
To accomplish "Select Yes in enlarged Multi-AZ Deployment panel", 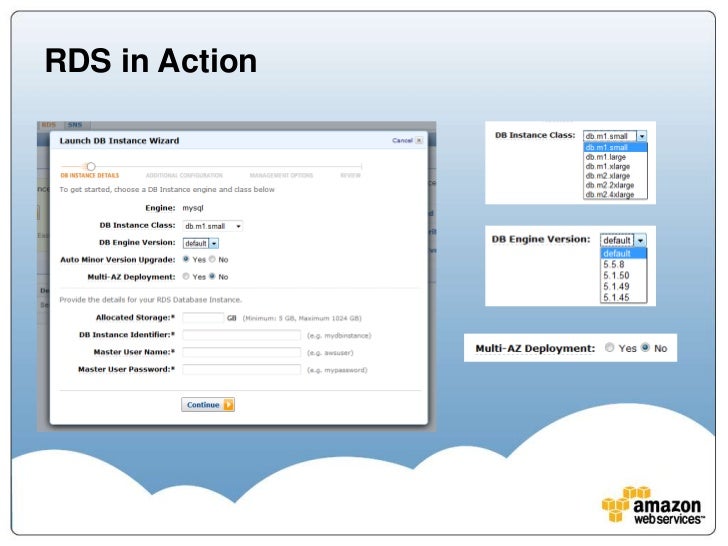I will click(x=610, y=347).
